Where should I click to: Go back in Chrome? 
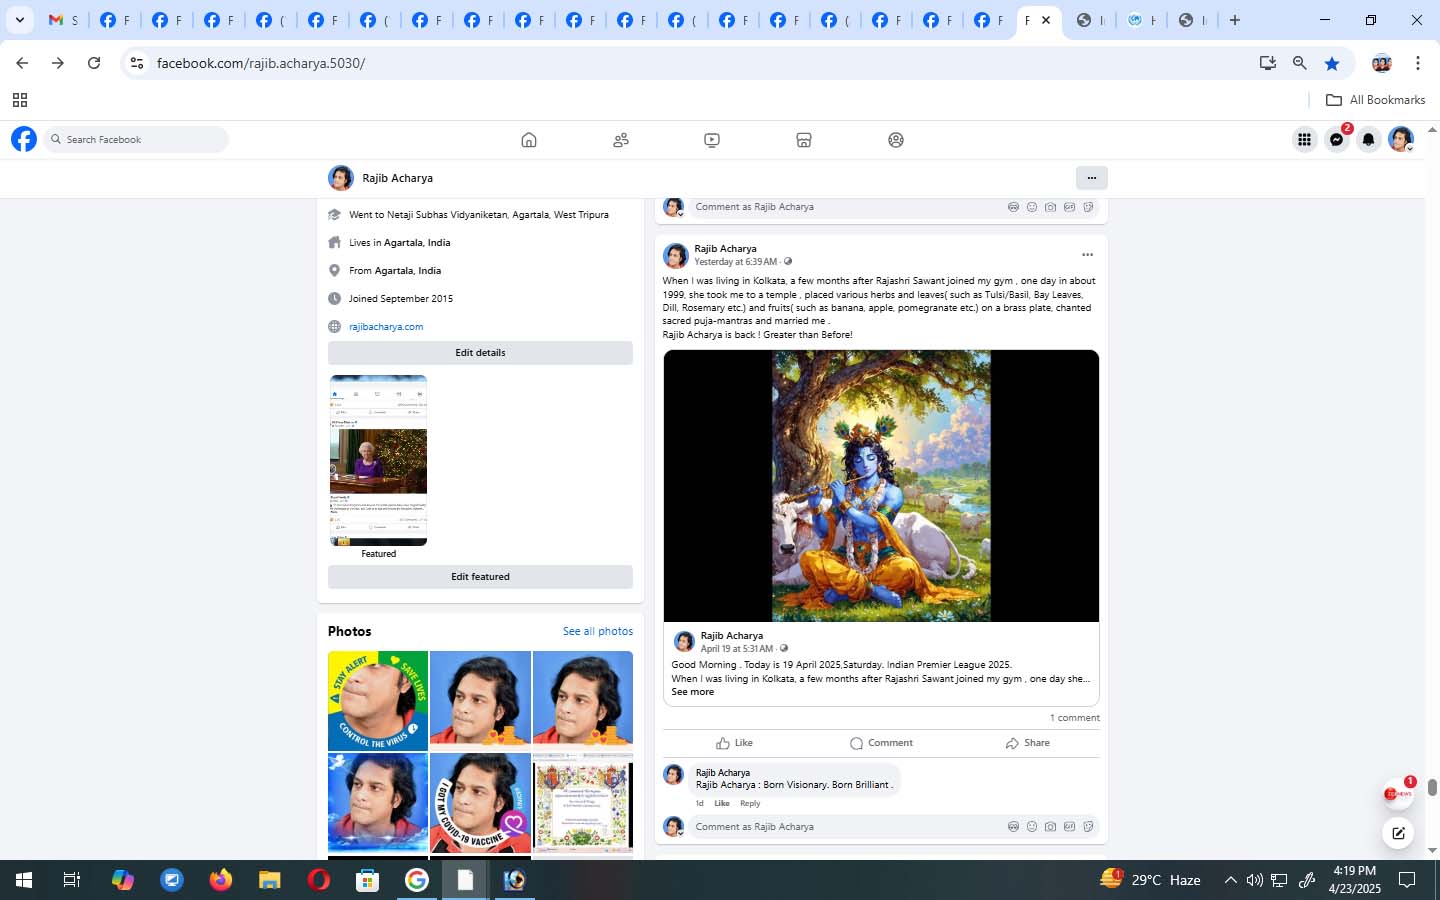coord(22,63)
